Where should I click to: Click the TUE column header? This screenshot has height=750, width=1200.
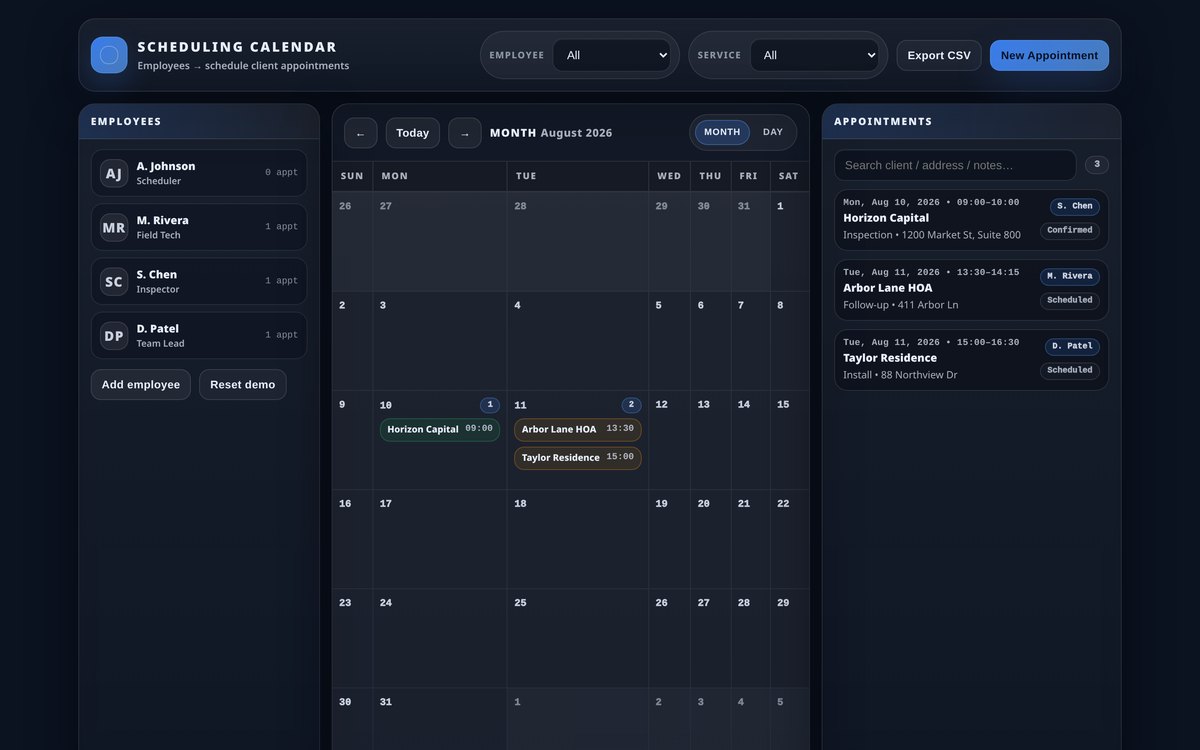tap(578, 176)
